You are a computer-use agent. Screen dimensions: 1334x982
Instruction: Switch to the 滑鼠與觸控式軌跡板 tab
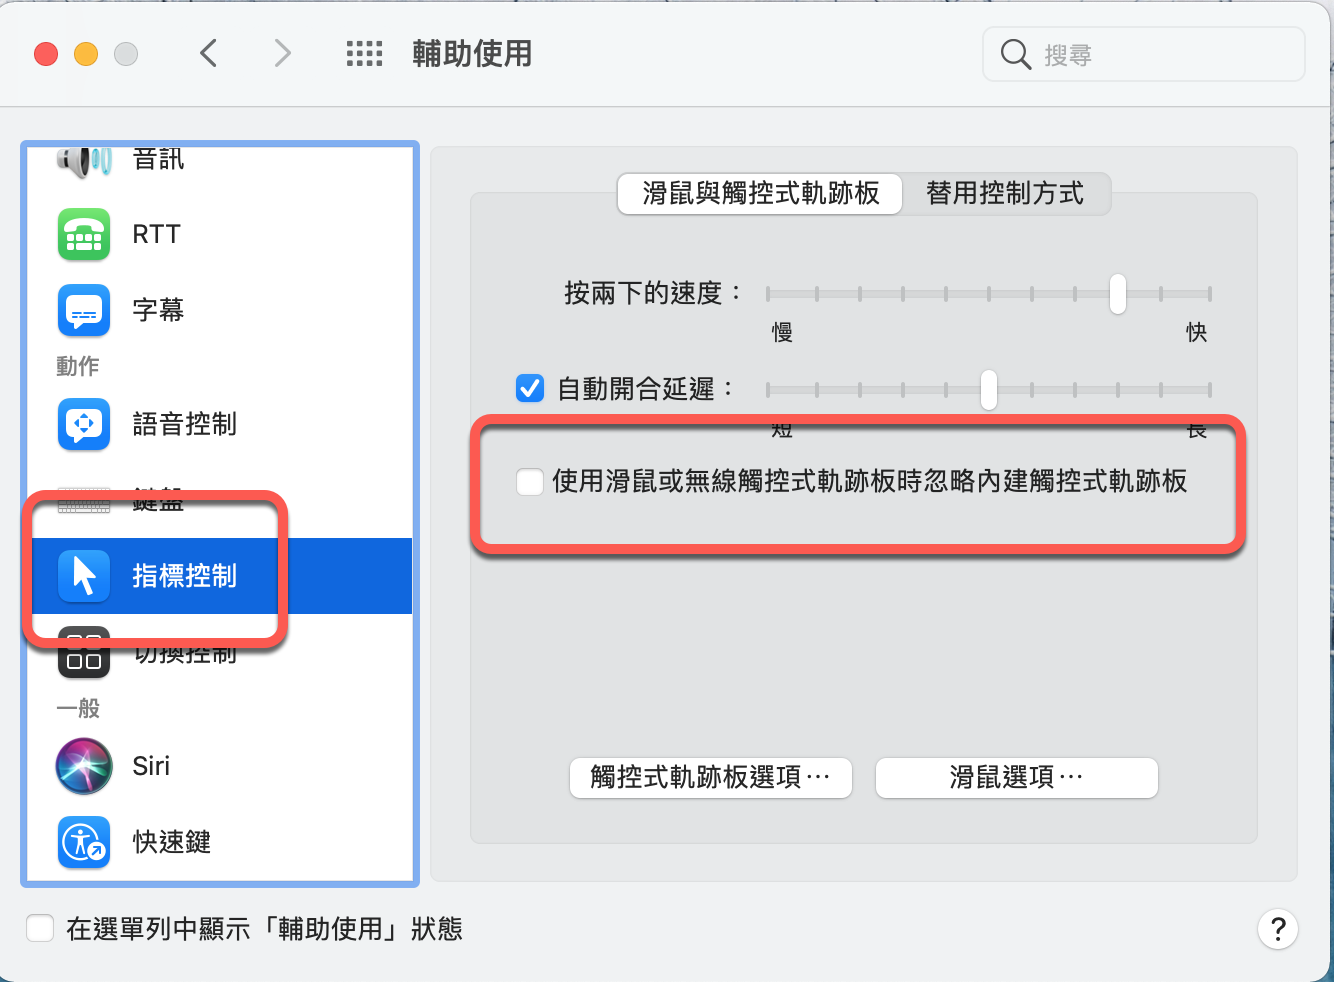(760, 193)
